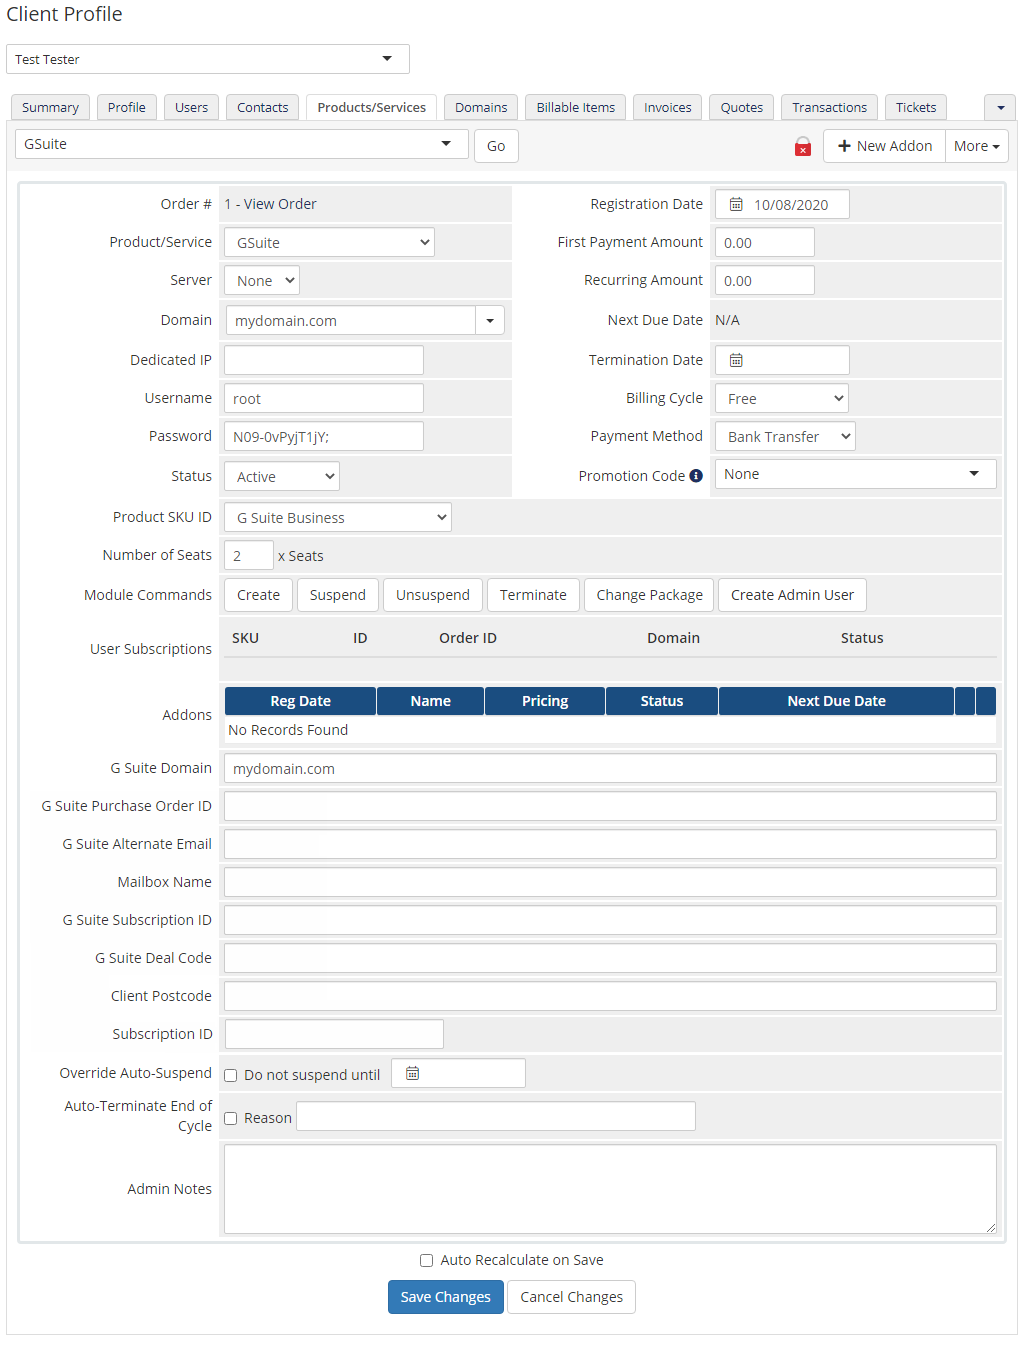
Task: Switch to the Summary tab
Action: [50, 107]
